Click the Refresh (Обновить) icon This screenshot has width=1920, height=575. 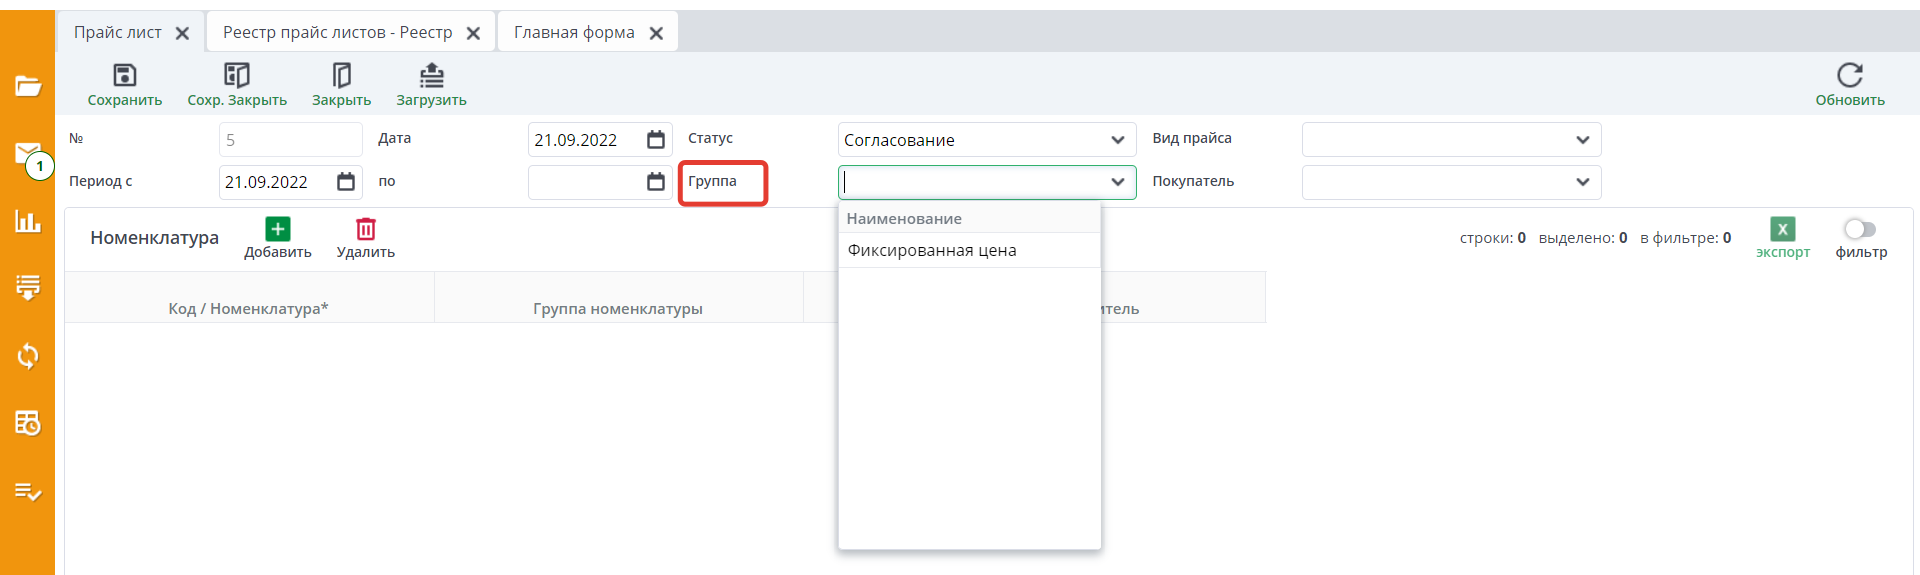1849,76
